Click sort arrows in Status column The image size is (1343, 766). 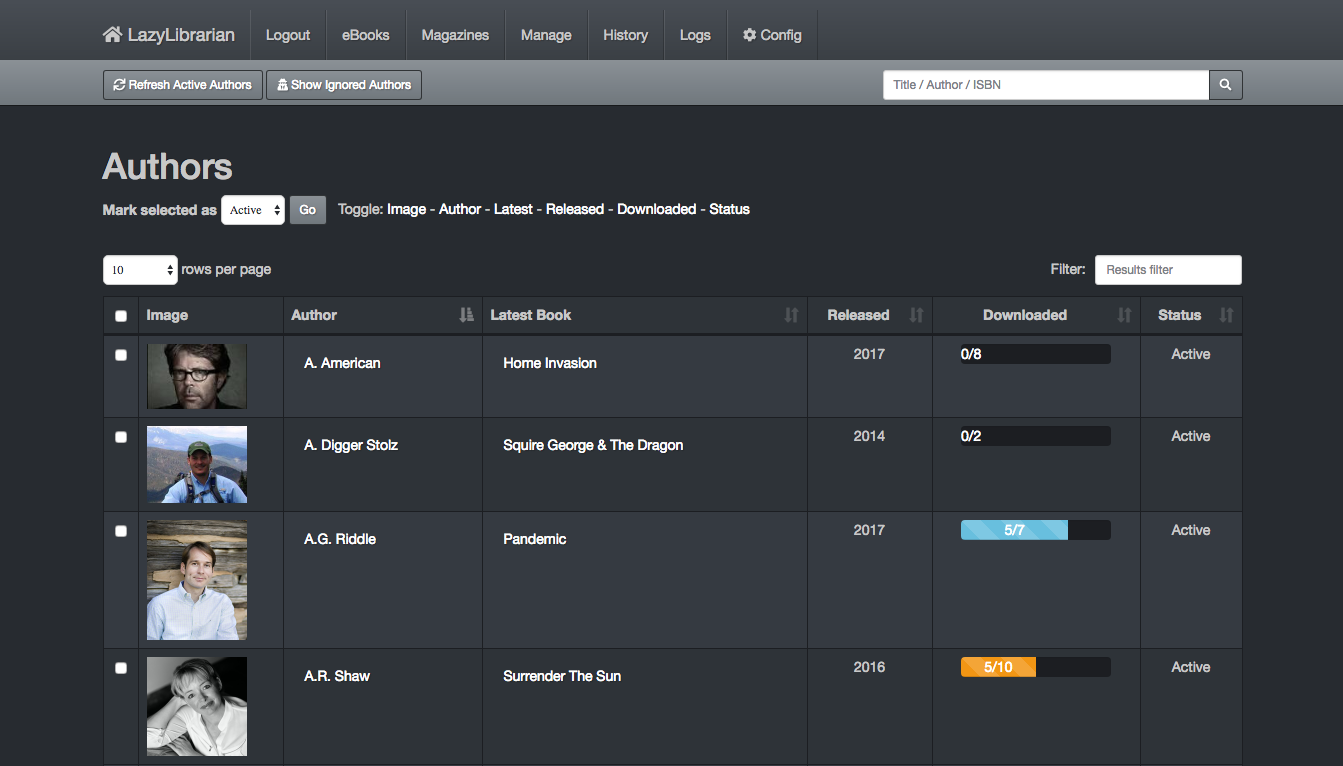click(x=1226, y=315)
